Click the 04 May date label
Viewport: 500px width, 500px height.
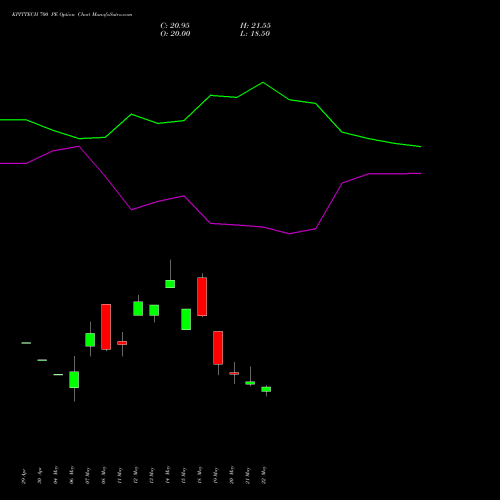(56, 475)
